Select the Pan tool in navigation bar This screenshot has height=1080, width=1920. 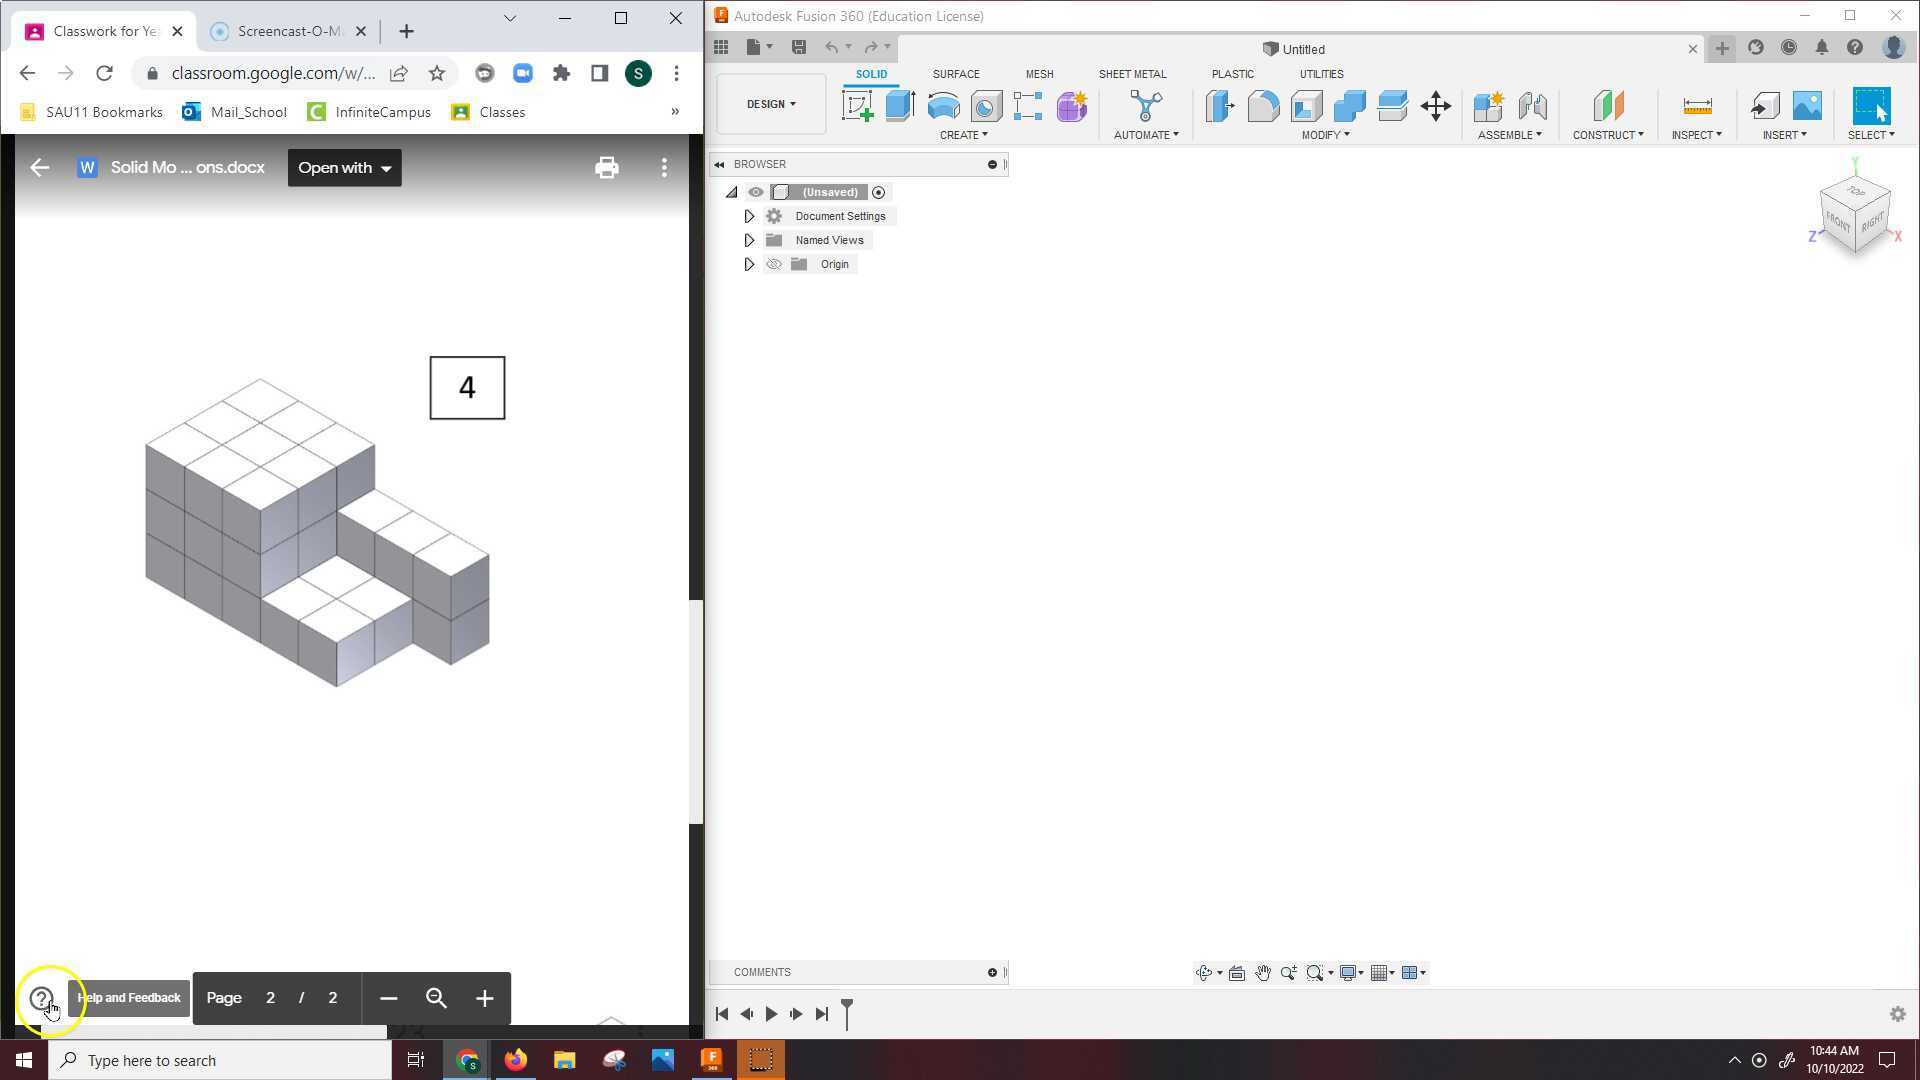(1262, 972)
